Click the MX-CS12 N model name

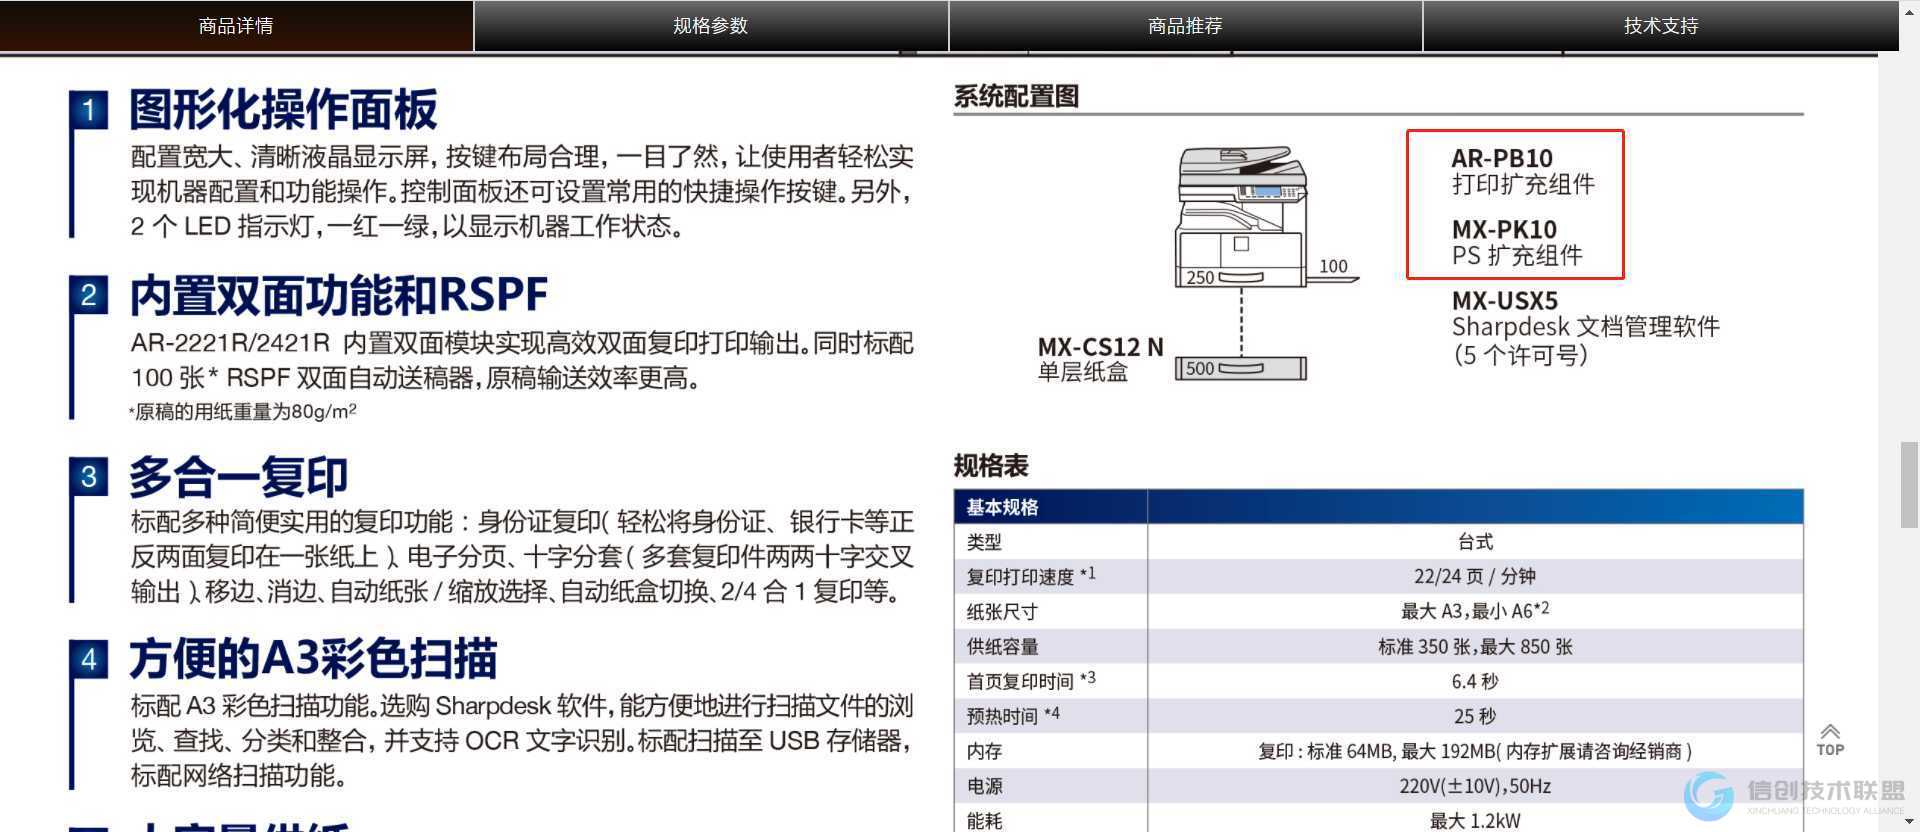point(1100,347)
